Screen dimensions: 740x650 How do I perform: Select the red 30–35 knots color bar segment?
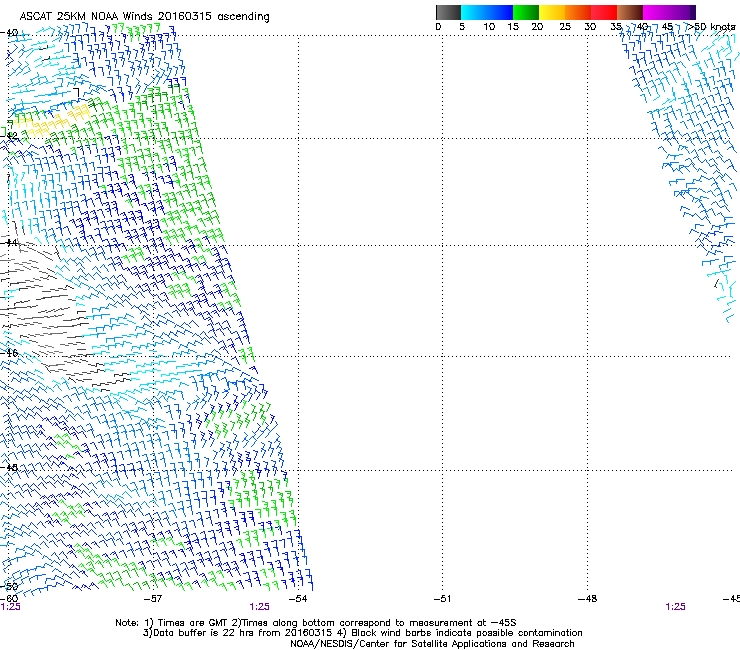pos(604,12)
